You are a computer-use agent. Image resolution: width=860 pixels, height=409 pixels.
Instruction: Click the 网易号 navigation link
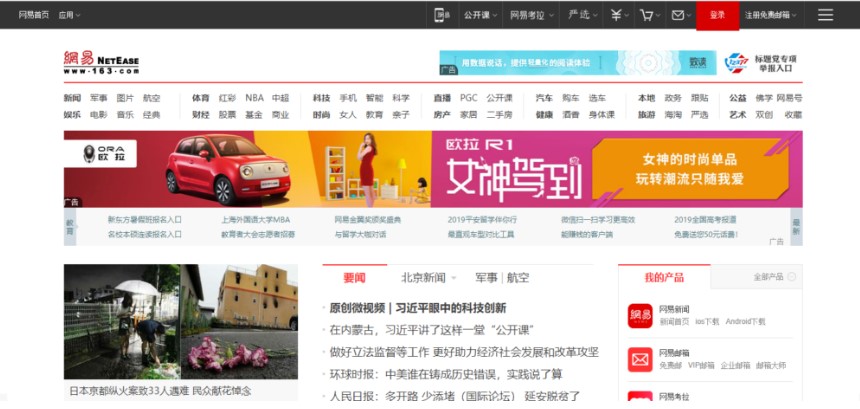tap(789, 98)
